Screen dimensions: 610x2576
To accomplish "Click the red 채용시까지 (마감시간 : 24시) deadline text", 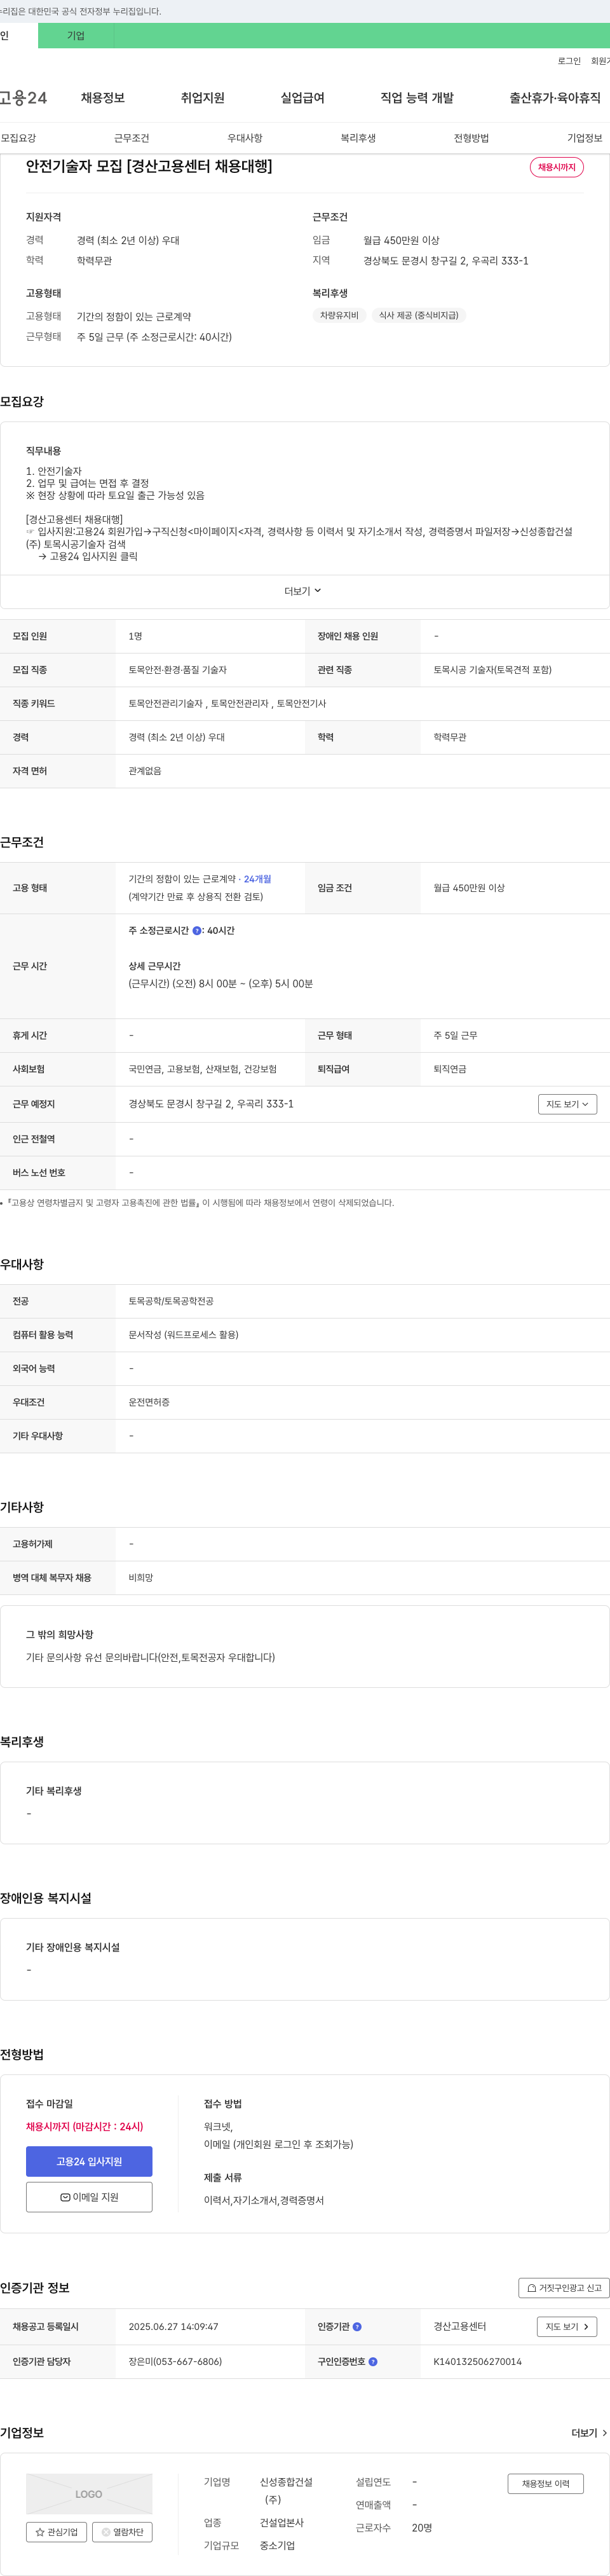I will coord(84,2126).
